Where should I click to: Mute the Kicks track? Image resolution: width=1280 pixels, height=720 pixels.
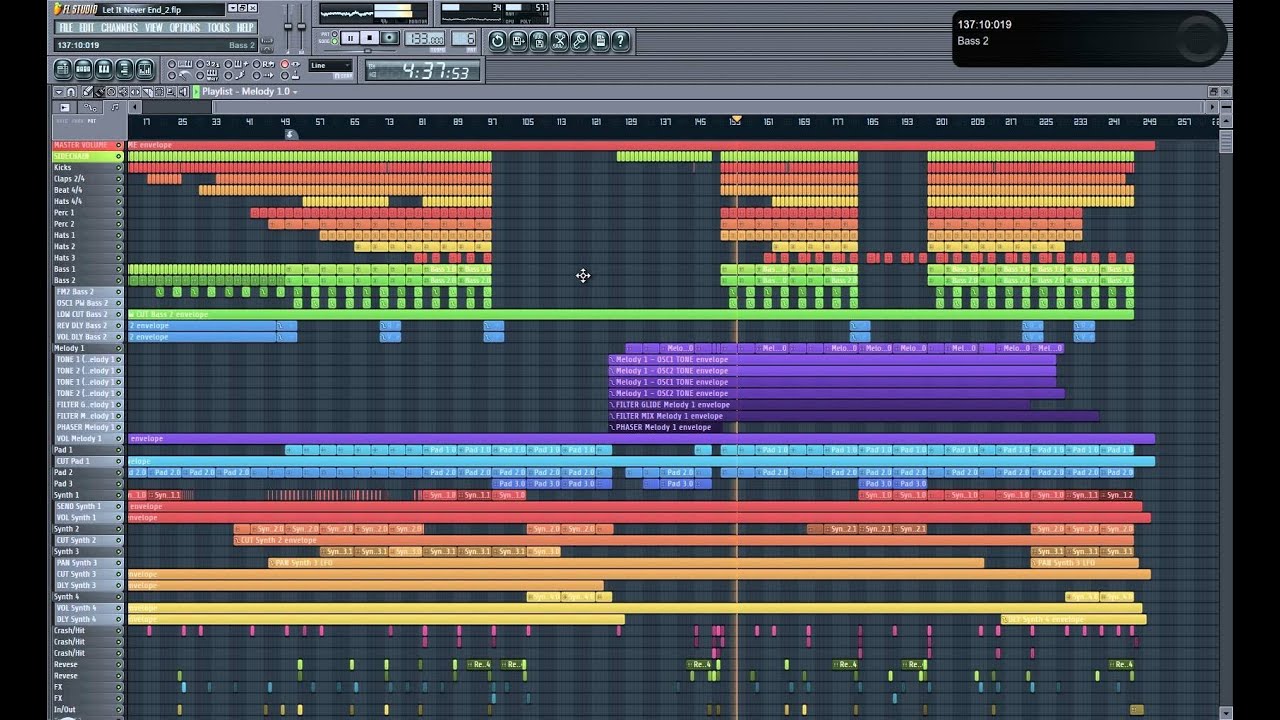click(x=119, y=168)
